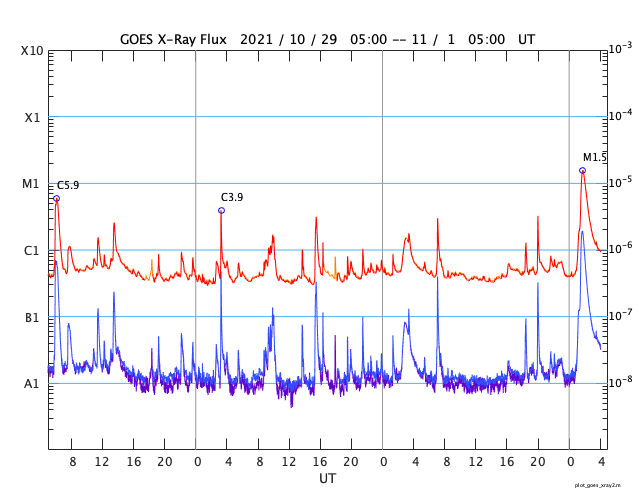Click the plot_goes_xray2.m footer text

point(598,485)
